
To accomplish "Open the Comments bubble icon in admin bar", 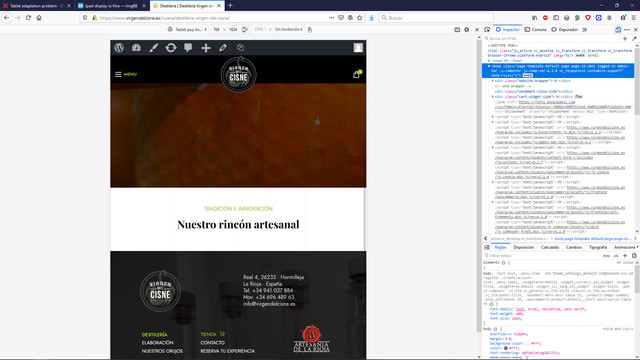I will [188, 48].
